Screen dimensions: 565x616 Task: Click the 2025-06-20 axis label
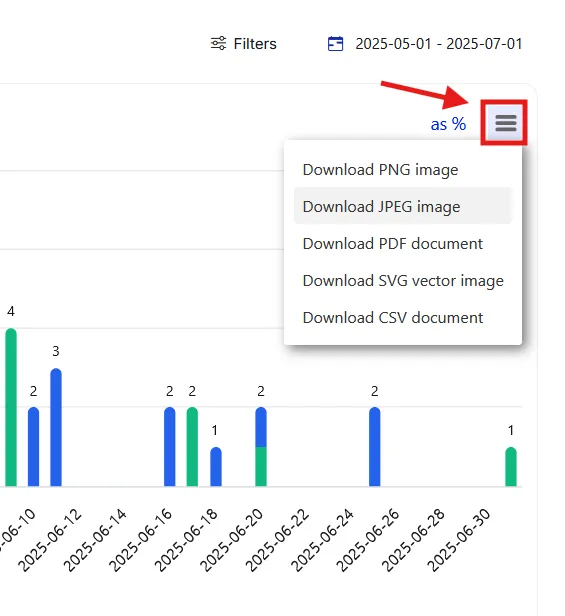[231, 540]
